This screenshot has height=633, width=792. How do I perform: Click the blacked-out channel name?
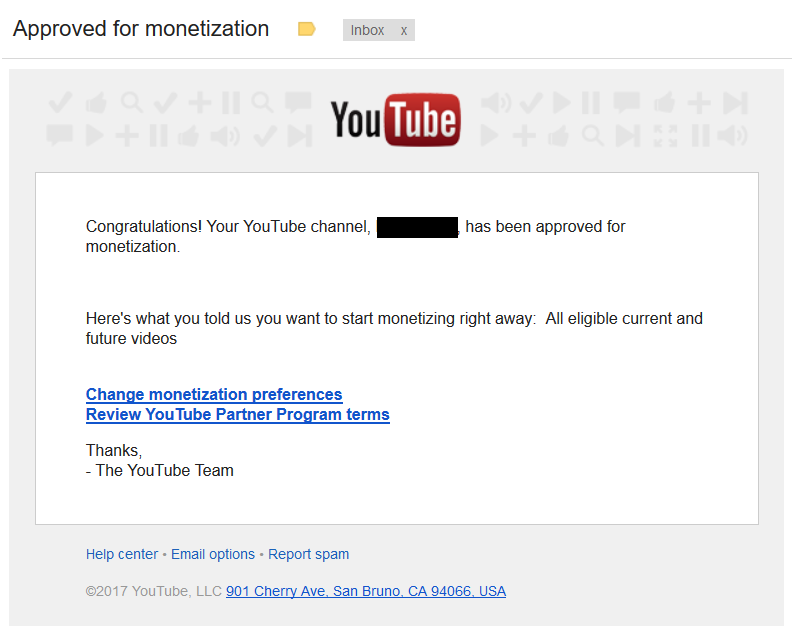[x=417, y=227]
